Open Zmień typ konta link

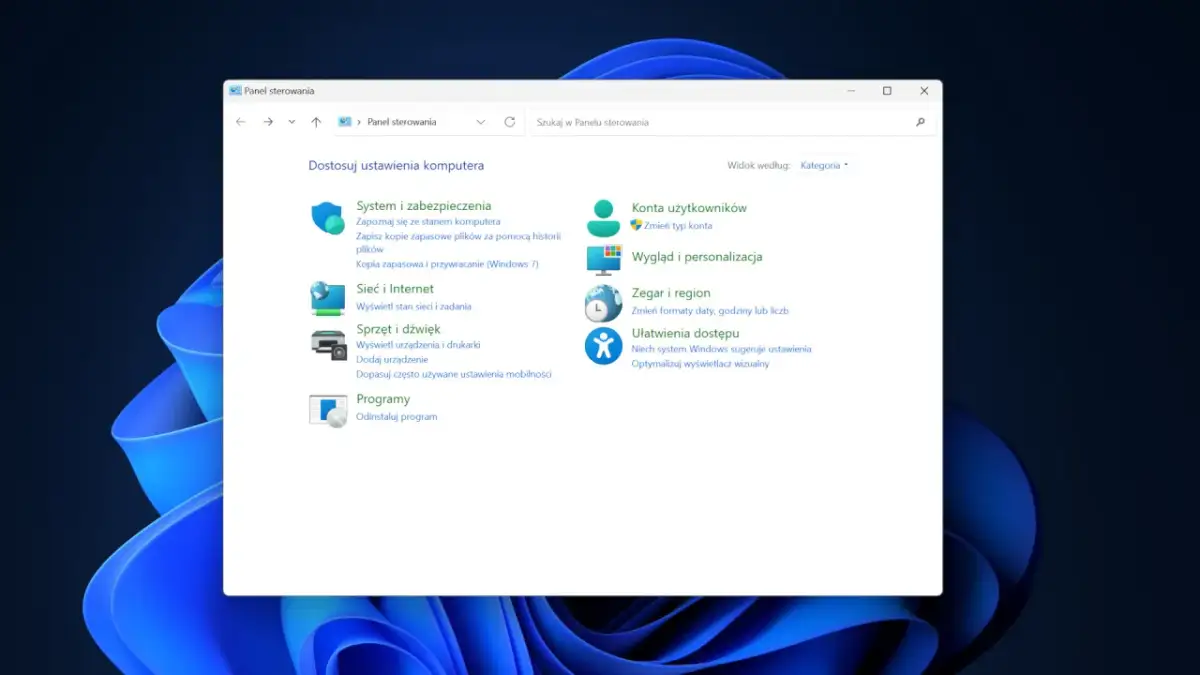pyautogui.click(x=677, y=226)
